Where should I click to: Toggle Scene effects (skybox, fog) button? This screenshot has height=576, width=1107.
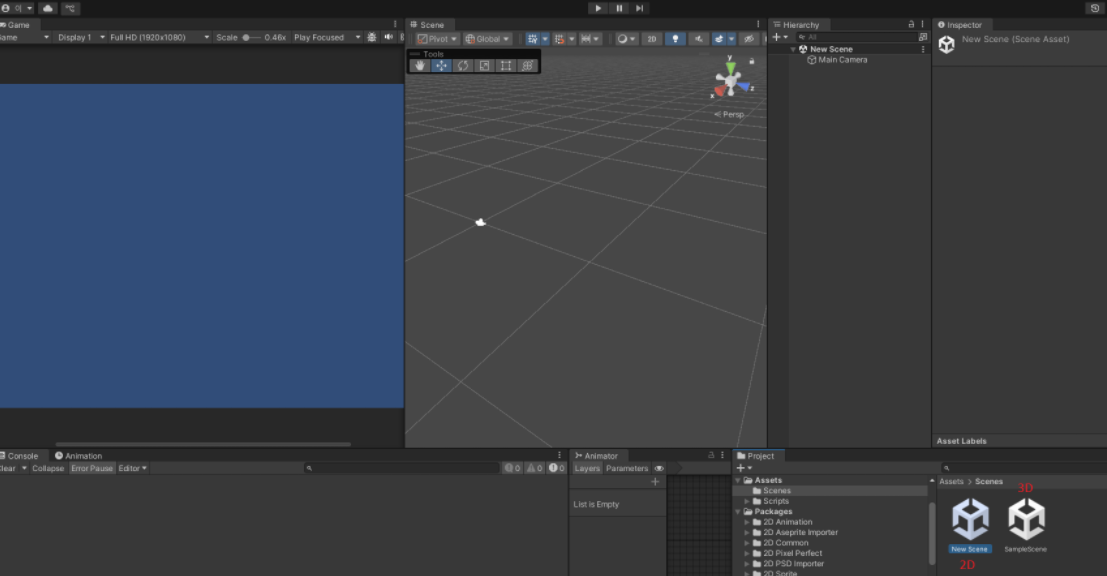(719, 39)
